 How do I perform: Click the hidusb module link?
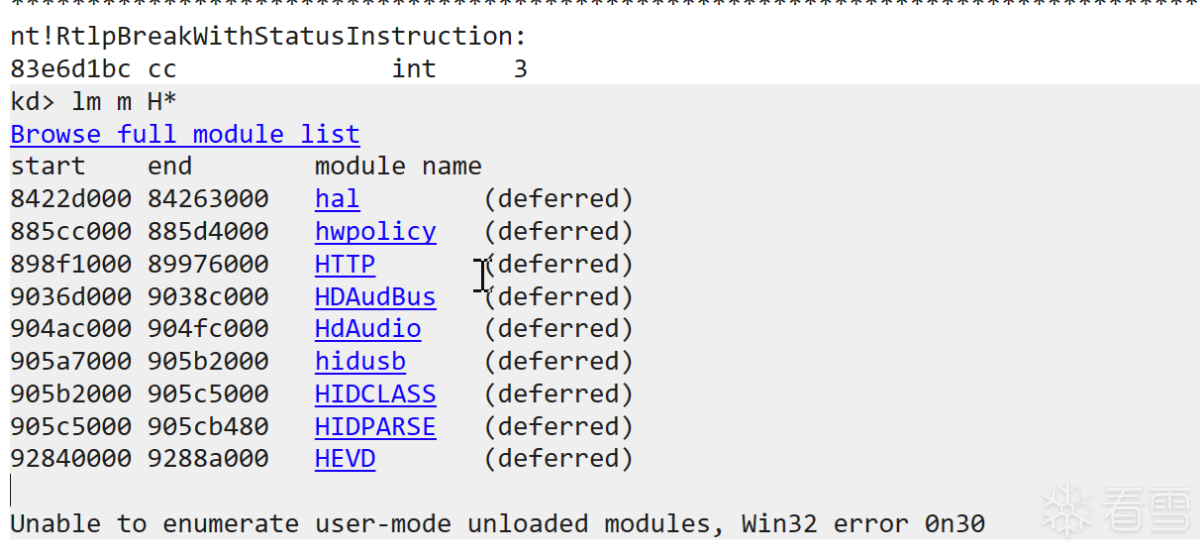click(x=360, y=362)
